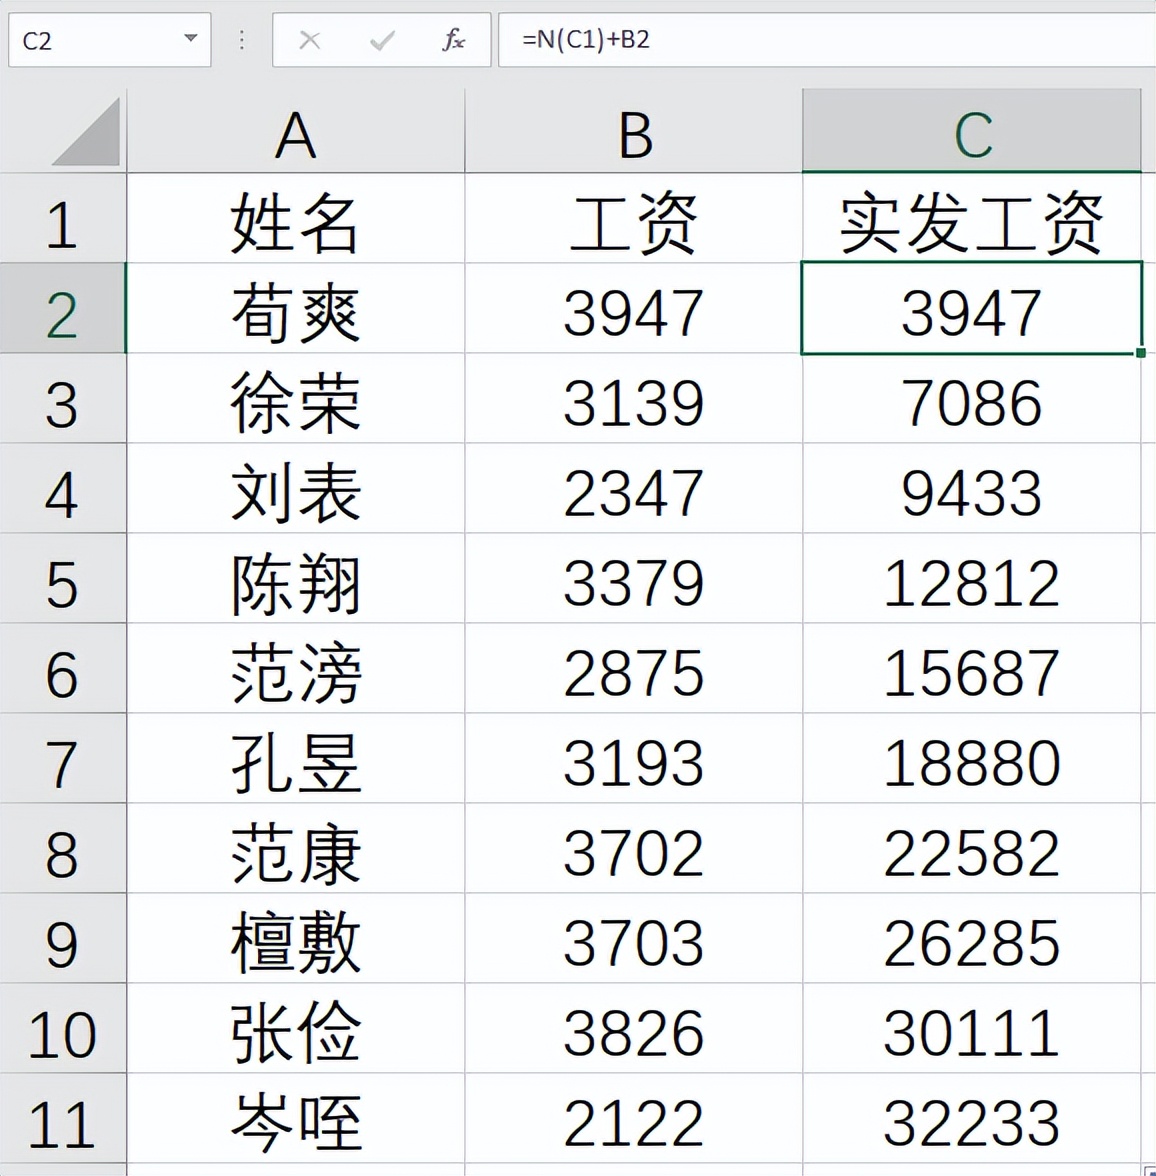Click header cell 实发工资
This screenshot has height=1176, width=1156.
pyautogui.click(x=972, y=218)
